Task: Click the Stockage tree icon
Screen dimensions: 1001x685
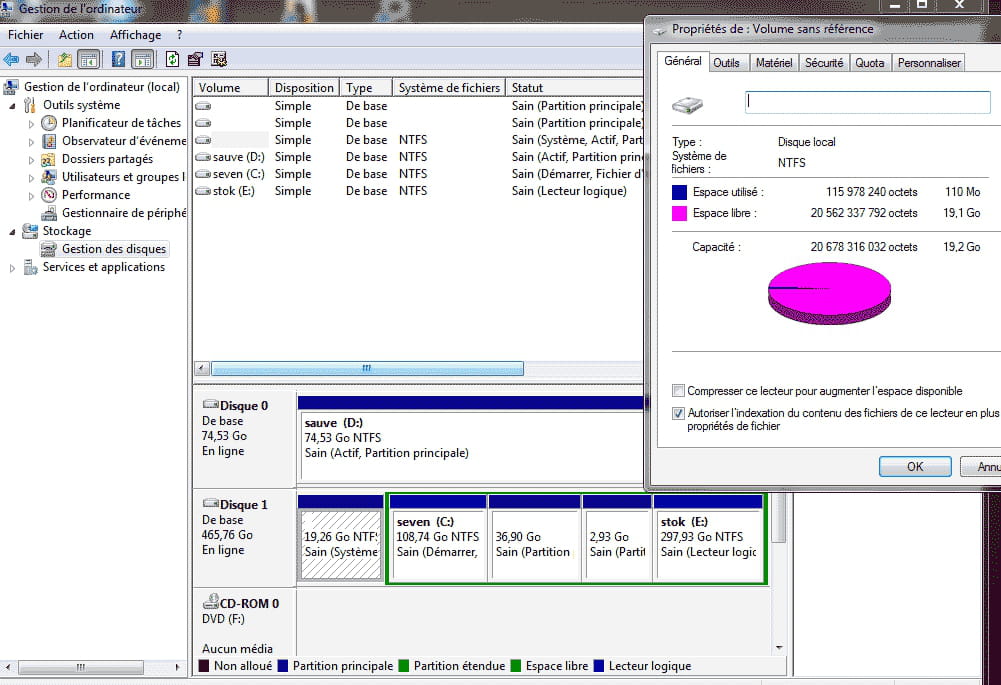Action: tap(30, 231)
